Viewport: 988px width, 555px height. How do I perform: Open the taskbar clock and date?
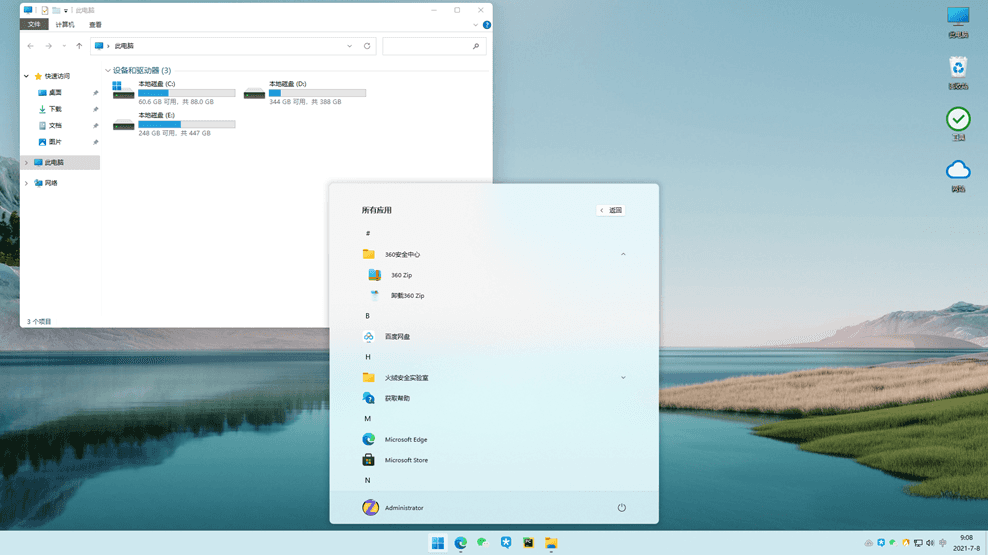point(966,543)
